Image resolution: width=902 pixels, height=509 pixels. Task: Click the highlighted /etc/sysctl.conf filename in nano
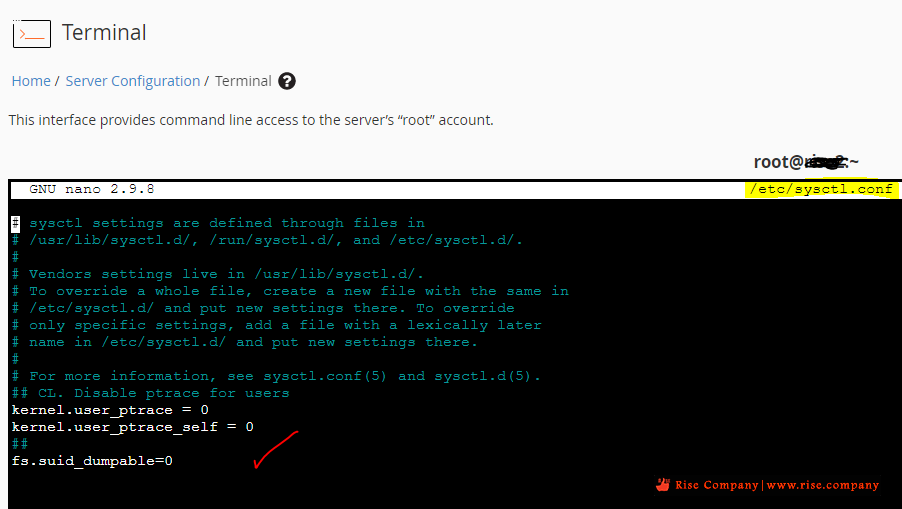point(821,189)
